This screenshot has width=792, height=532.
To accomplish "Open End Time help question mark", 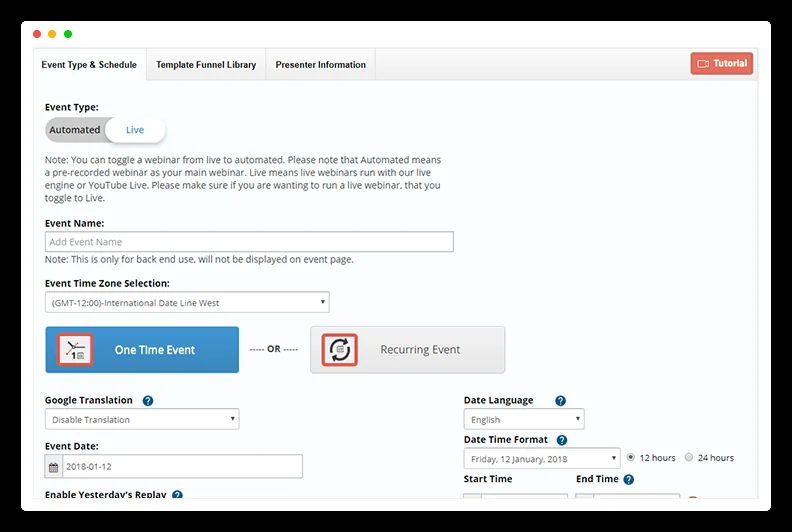I will (628, 479).
